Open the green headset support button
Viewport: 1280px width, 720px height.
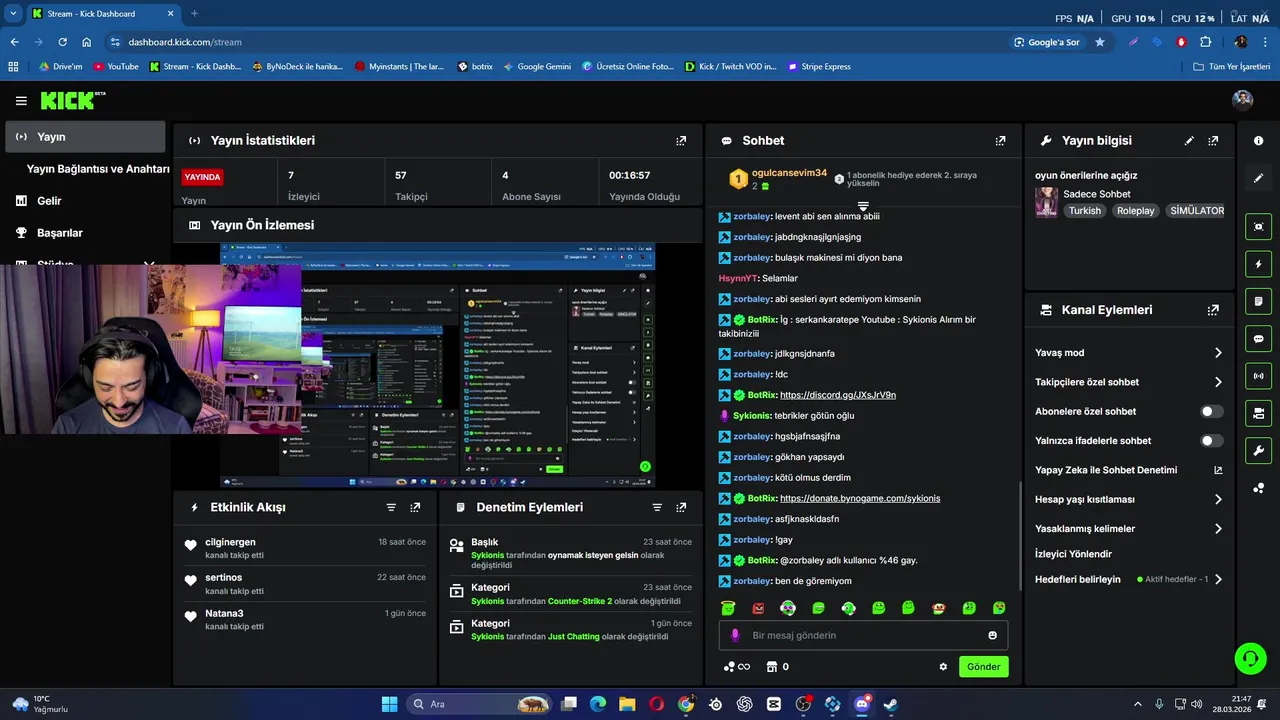tap(1250, 658)
